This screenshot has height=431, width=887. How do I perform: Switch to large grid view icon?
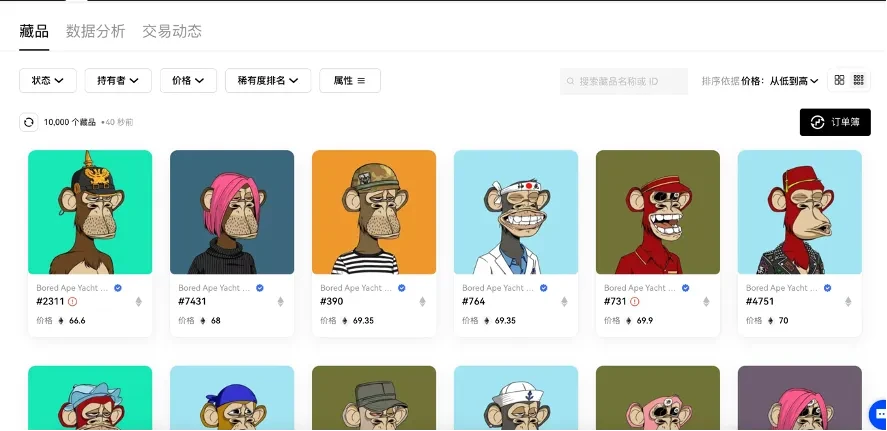pos(839,80)
